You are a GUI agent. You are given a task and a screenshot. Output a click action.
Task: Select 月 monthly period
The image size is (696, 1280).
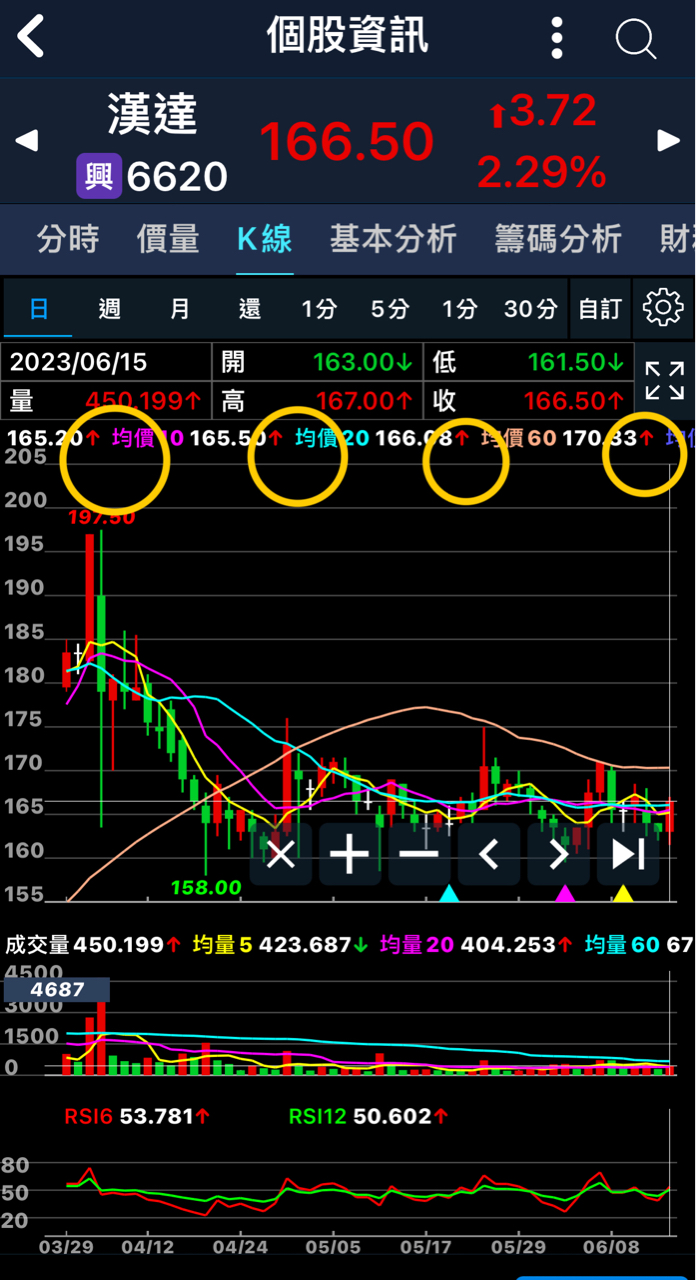(179, 308)
